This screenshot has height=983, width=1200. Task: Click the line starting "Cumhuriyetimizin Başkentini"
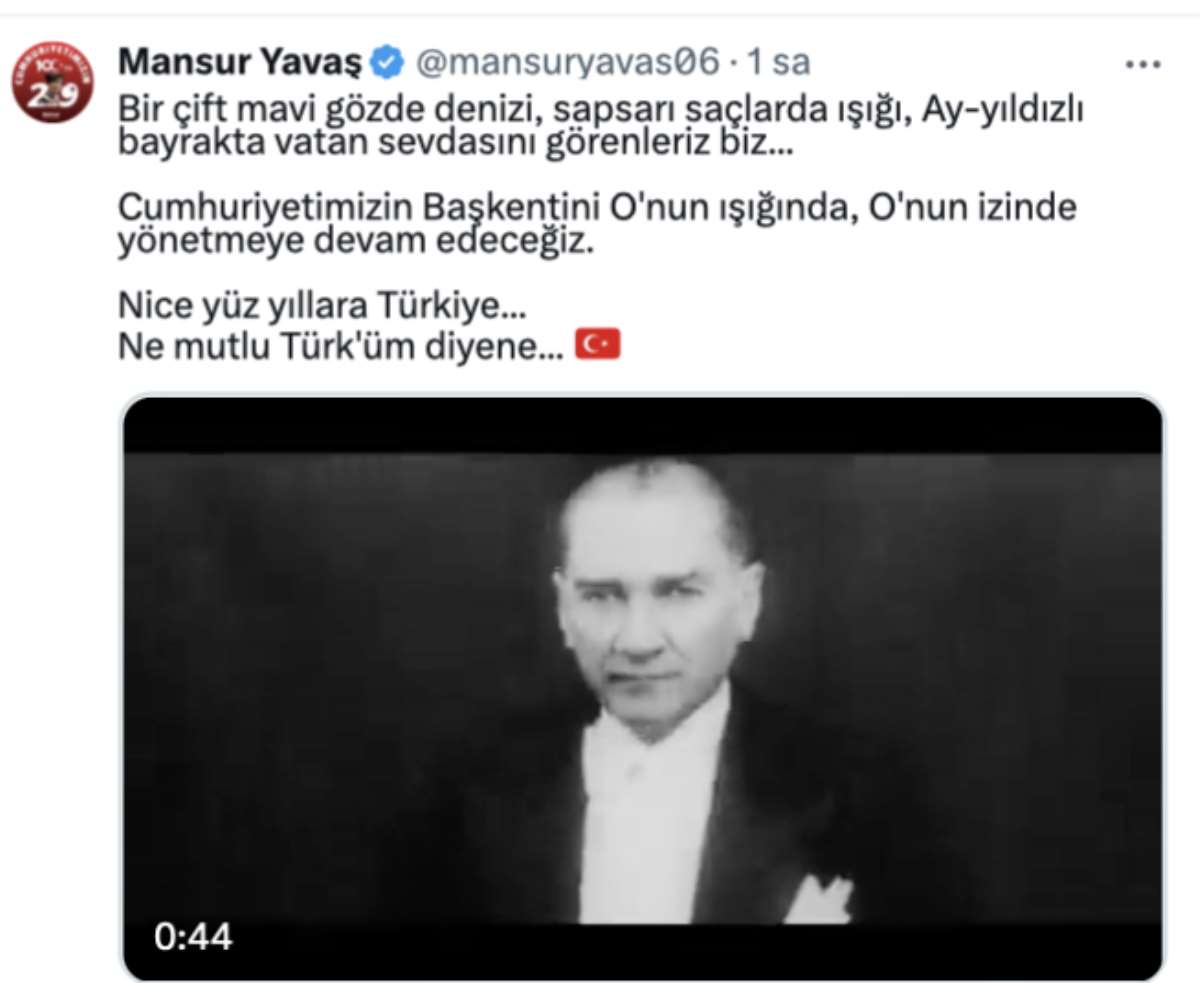point(597,209)
